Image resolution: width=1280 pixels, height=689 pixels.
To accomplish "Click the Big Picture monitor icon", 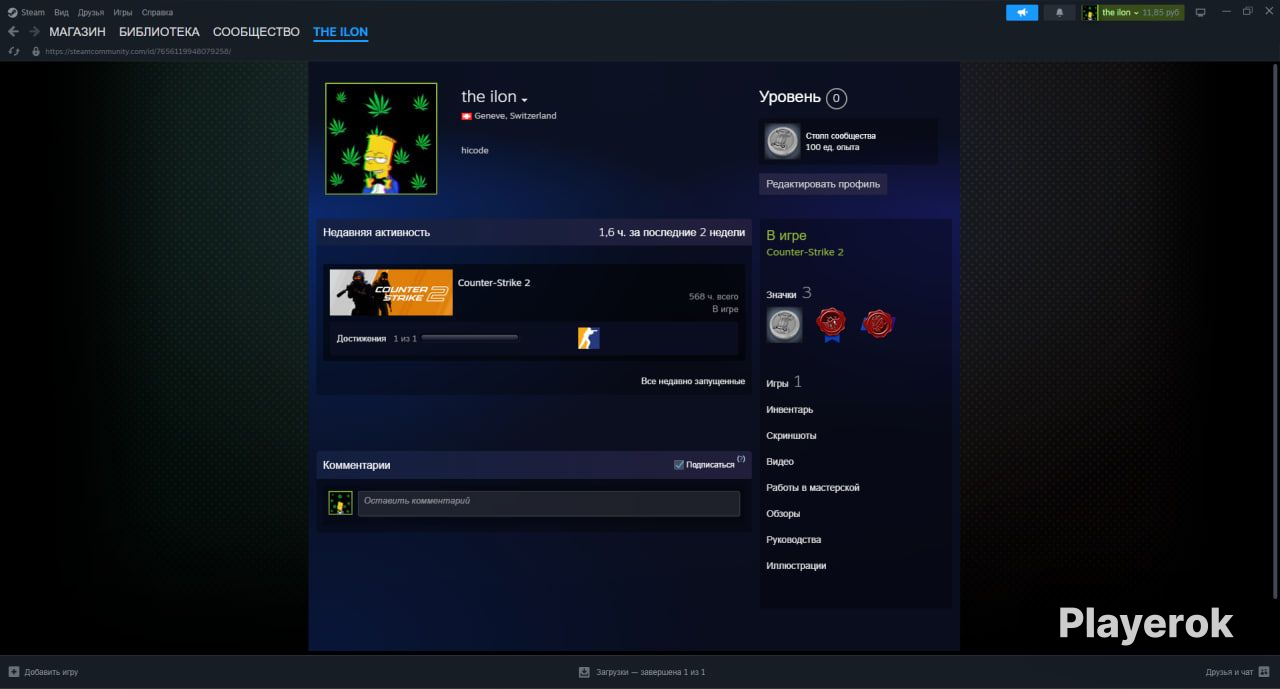I will coord(1201,12).
